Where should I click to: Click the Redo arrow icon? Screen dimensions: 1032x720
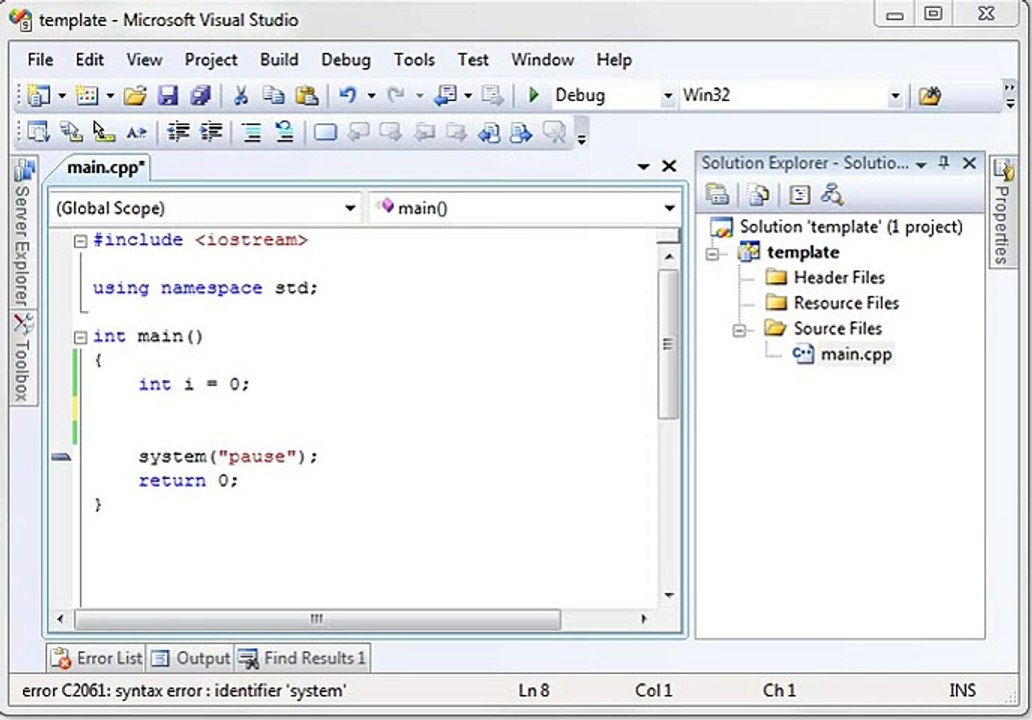click(x=395, y=95)
